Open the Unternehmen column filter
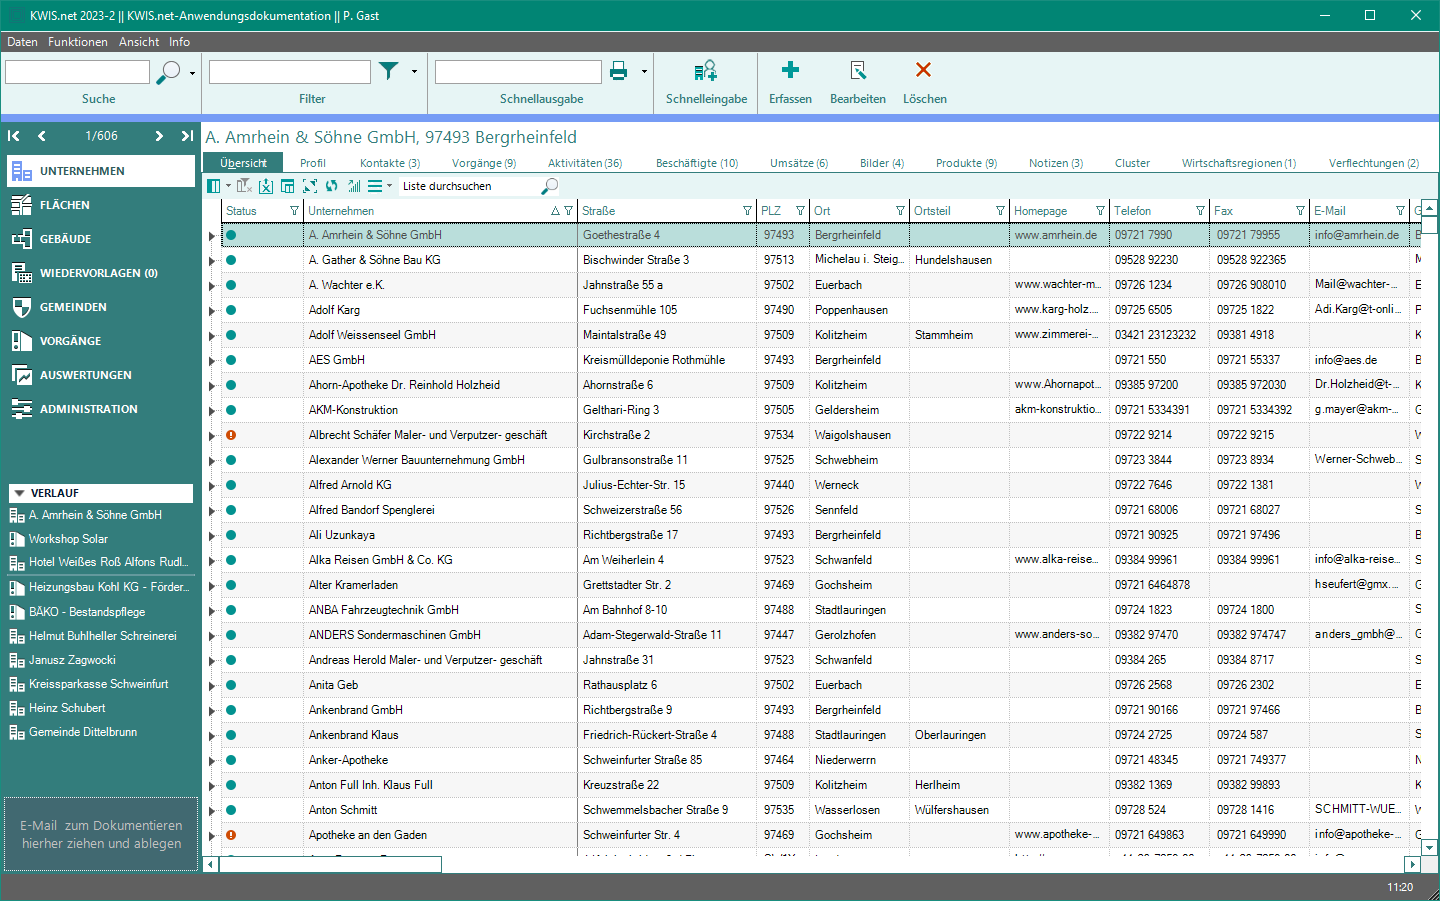Screen dimensions: 1440x901 click(x=569, y=211)
